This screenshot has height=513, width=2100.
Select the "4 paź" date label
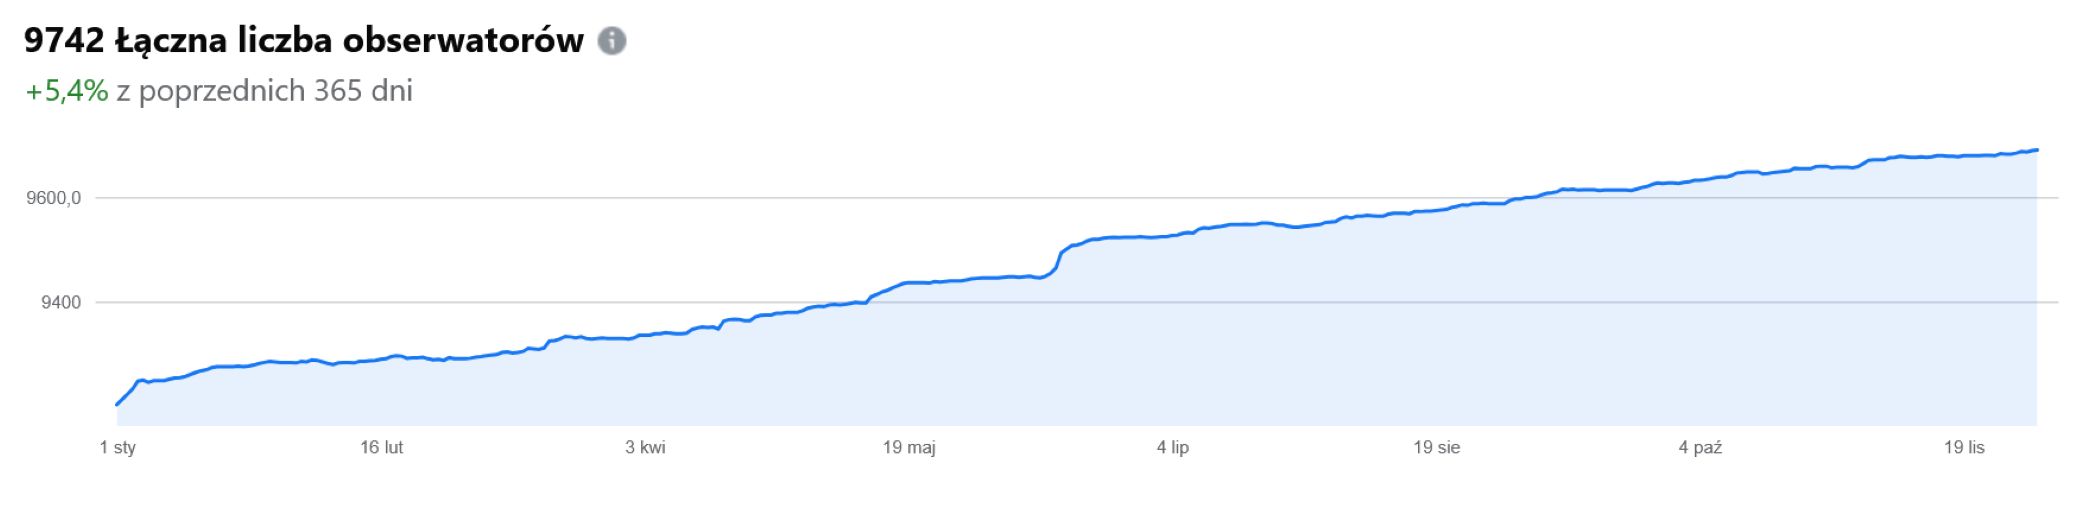point(1700,447)
